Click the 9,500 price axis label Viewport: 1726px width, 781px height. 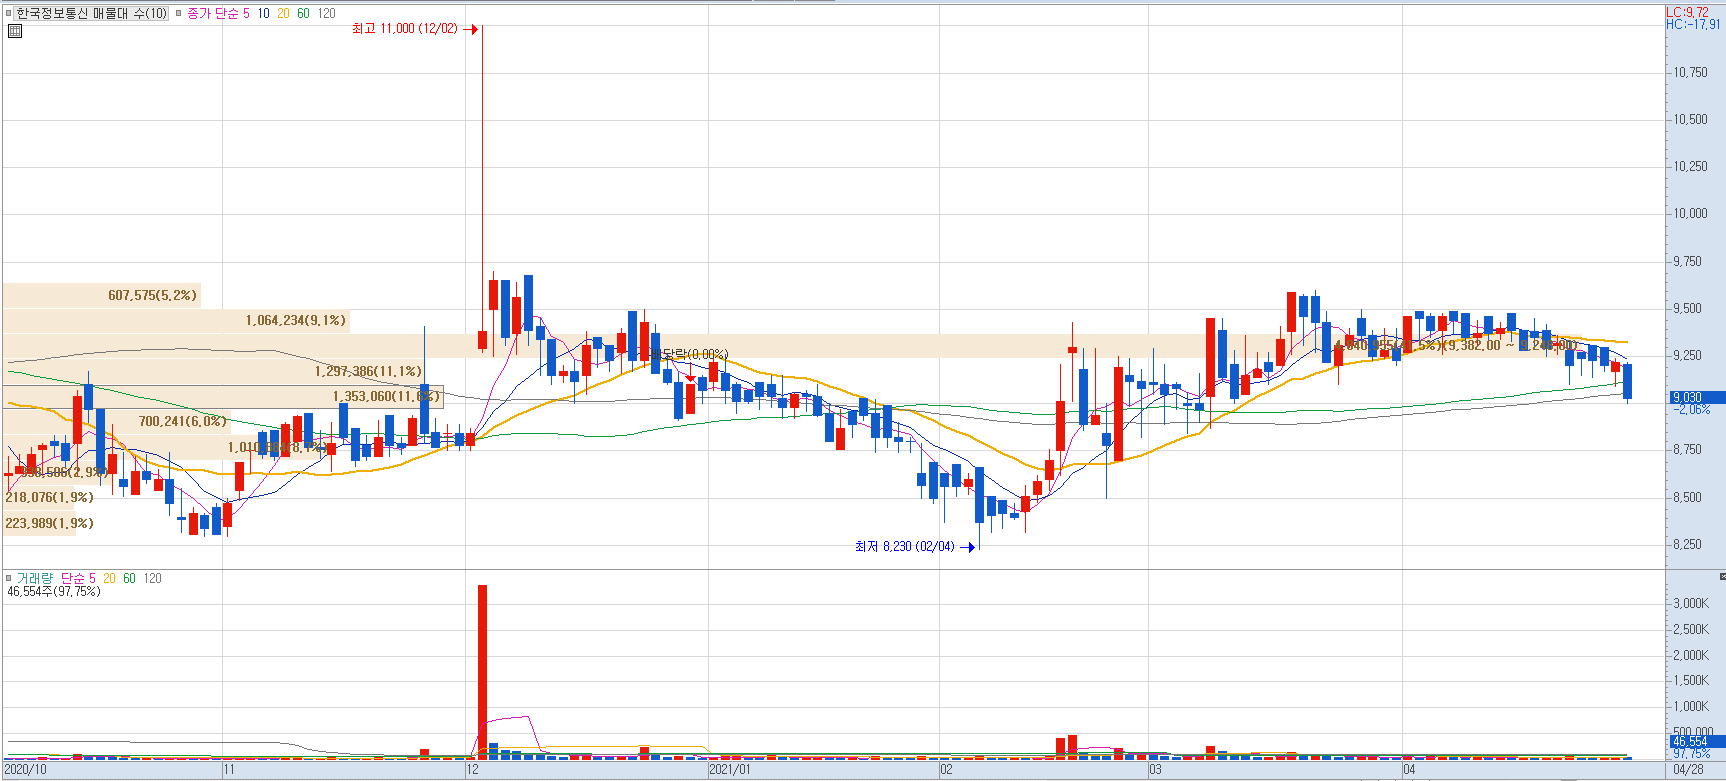[x=1690, y=308]
